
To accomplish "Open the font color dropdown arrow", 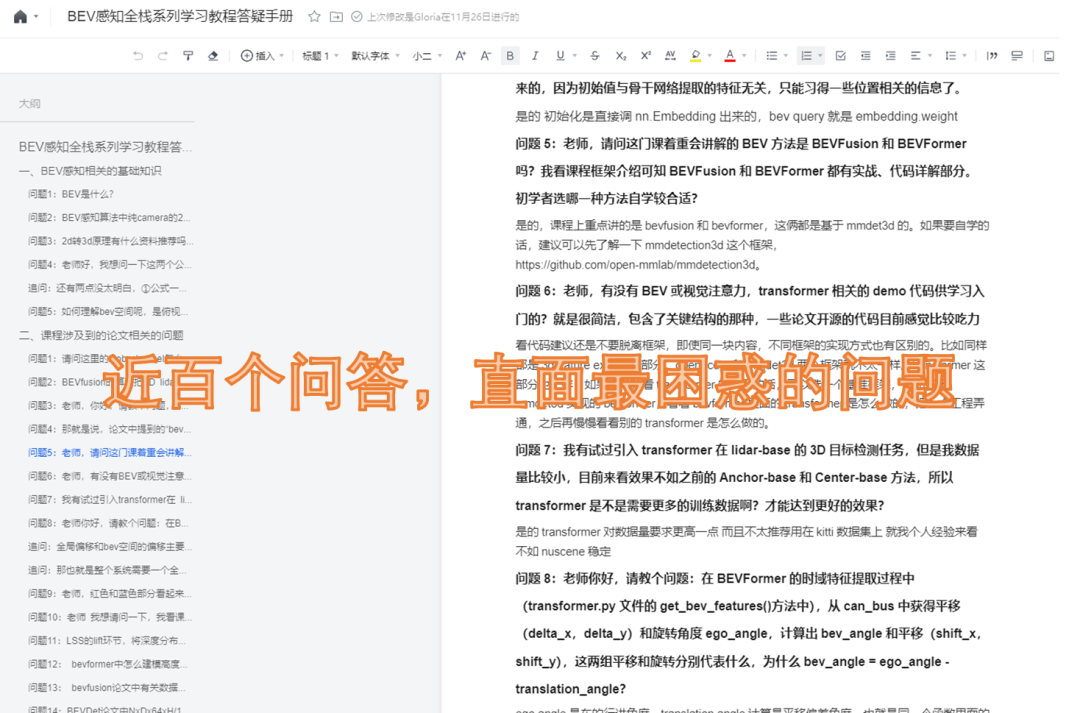I will [x=744, y=56].
